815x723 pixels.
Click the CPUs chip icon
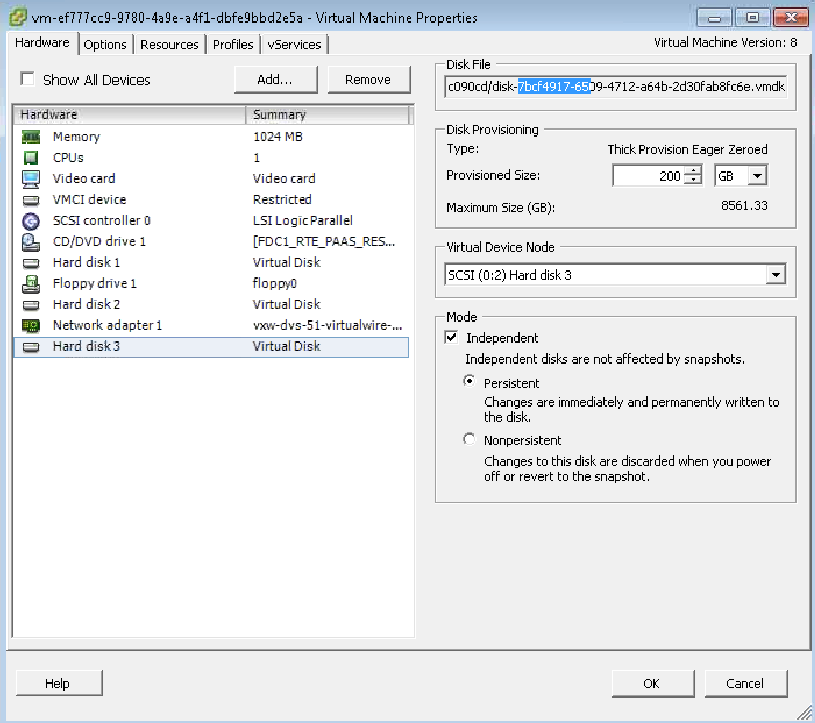31,158
